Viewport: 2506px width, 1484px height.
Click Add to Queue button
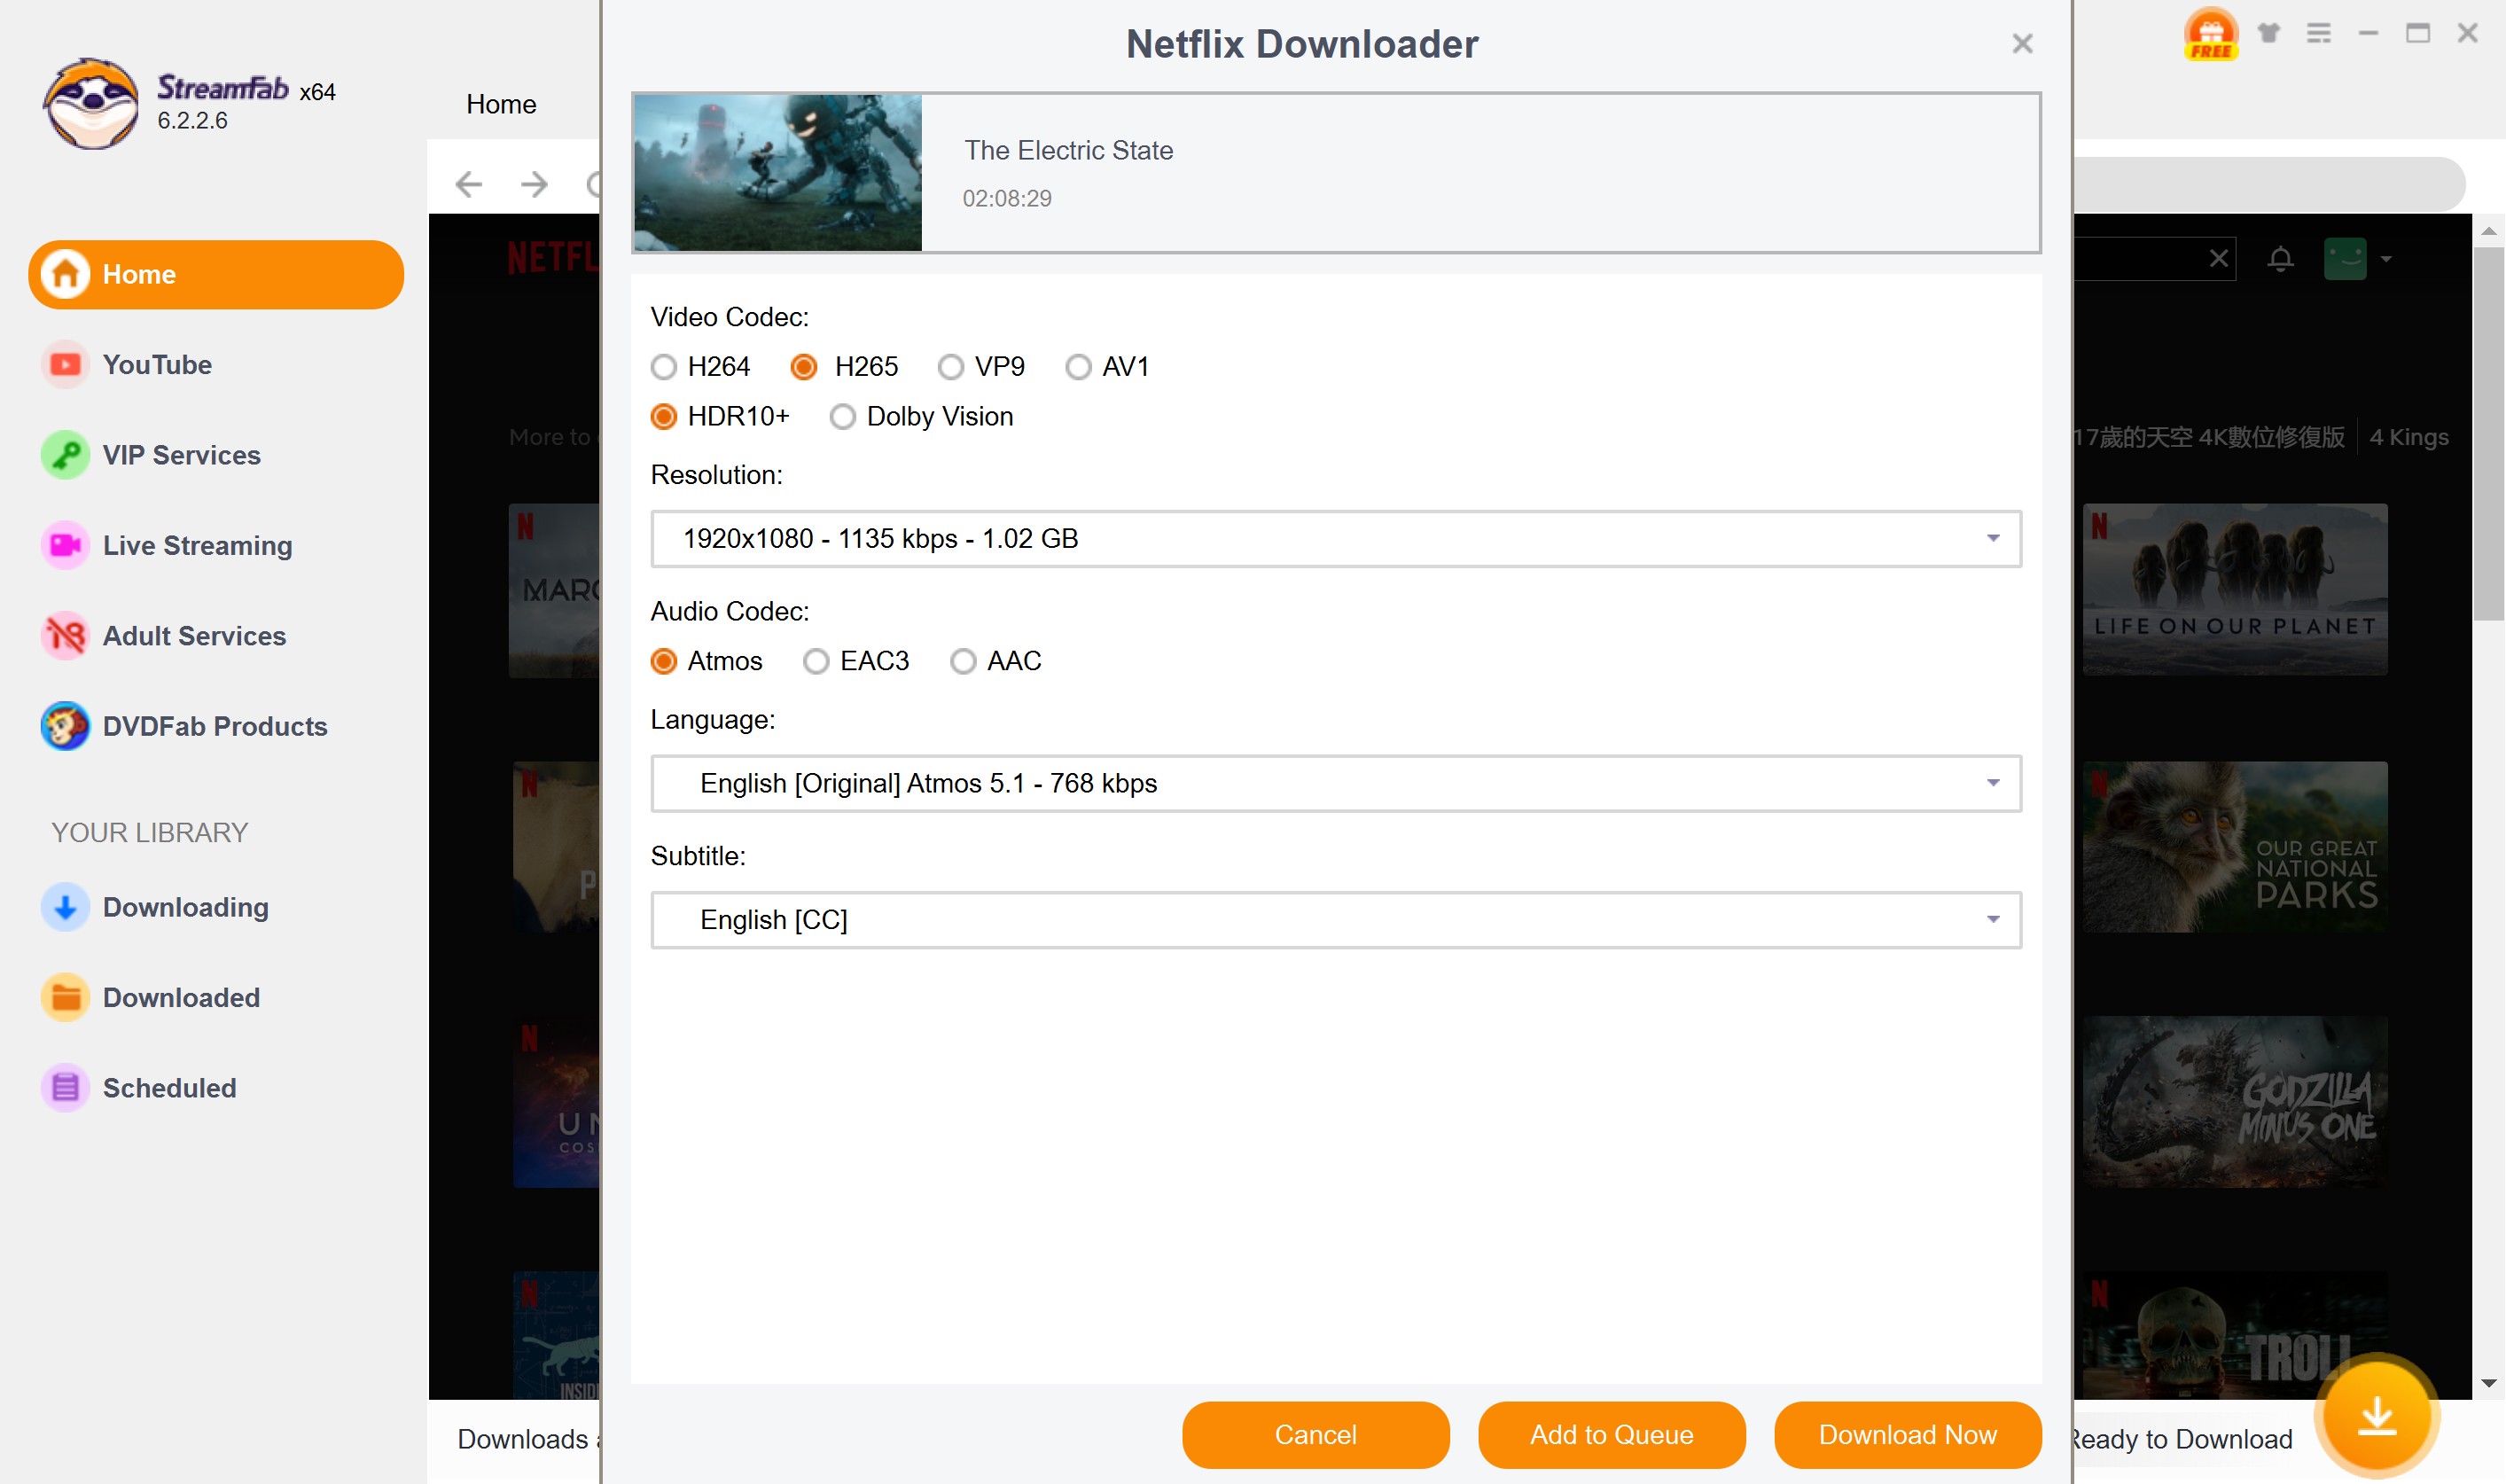coord(1611,1435)
